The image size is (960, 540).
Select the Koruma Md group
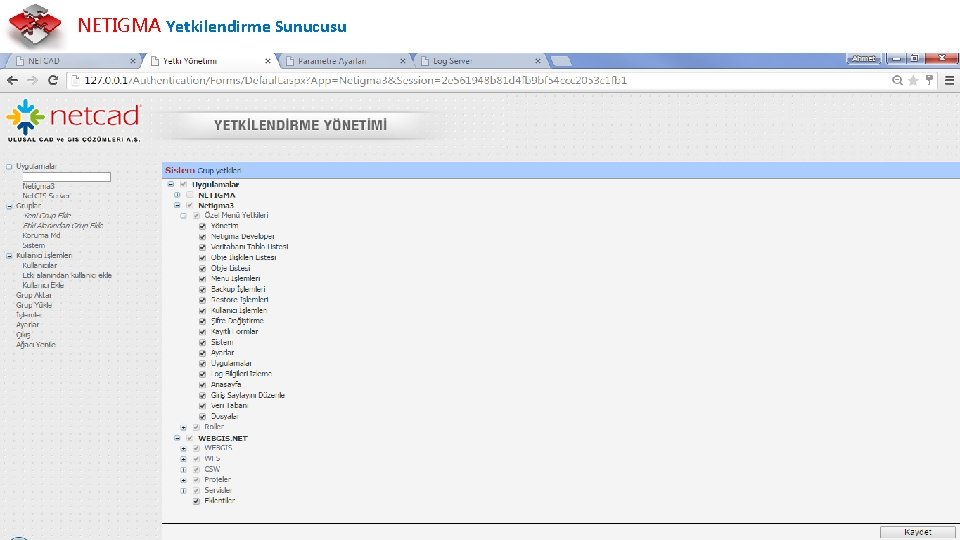[42, 235]
